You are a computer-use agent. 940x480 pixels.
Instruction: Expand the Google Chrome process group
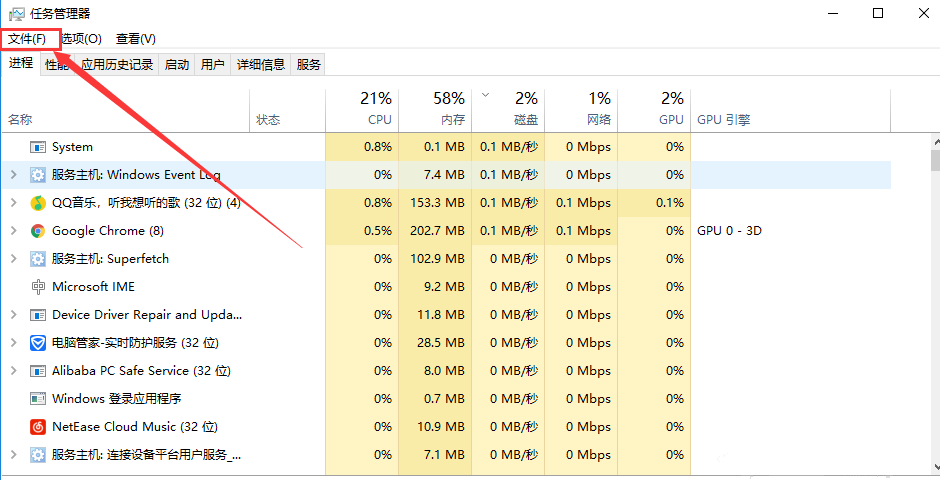13,231
